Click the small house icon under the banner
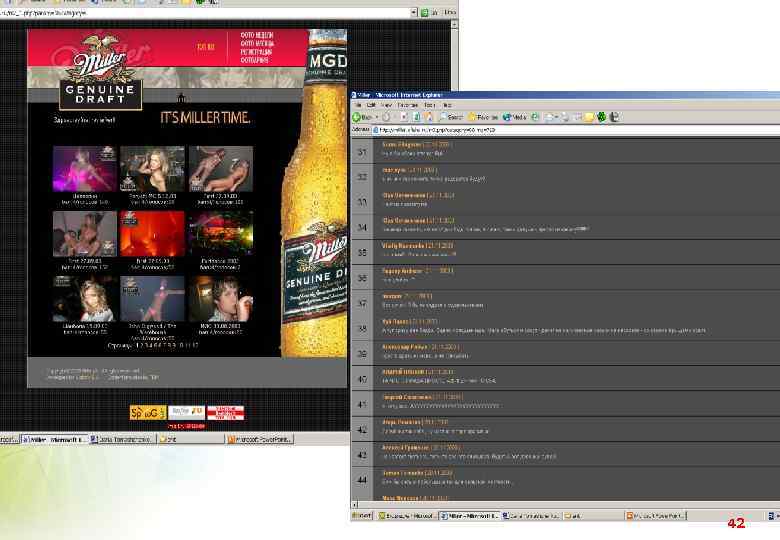 [182, 97]
